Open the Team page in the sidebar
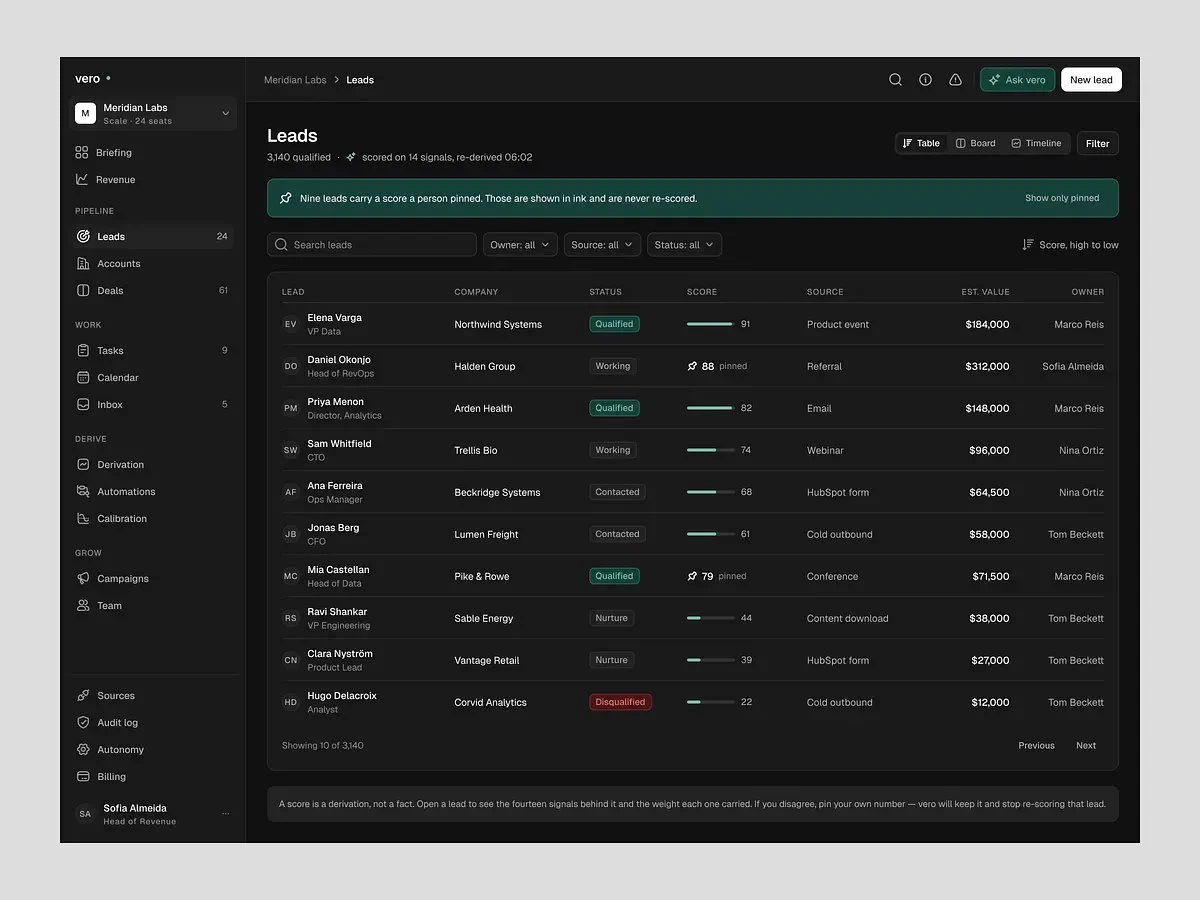 pyautogui.click(x=153, y=606)
